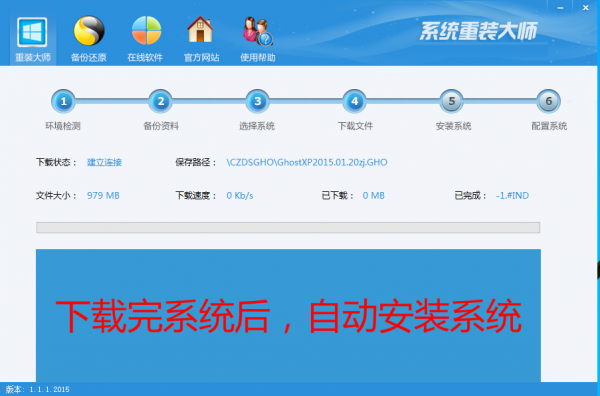
Task: Click the 979 MB file size value
Action: (103, 196)
